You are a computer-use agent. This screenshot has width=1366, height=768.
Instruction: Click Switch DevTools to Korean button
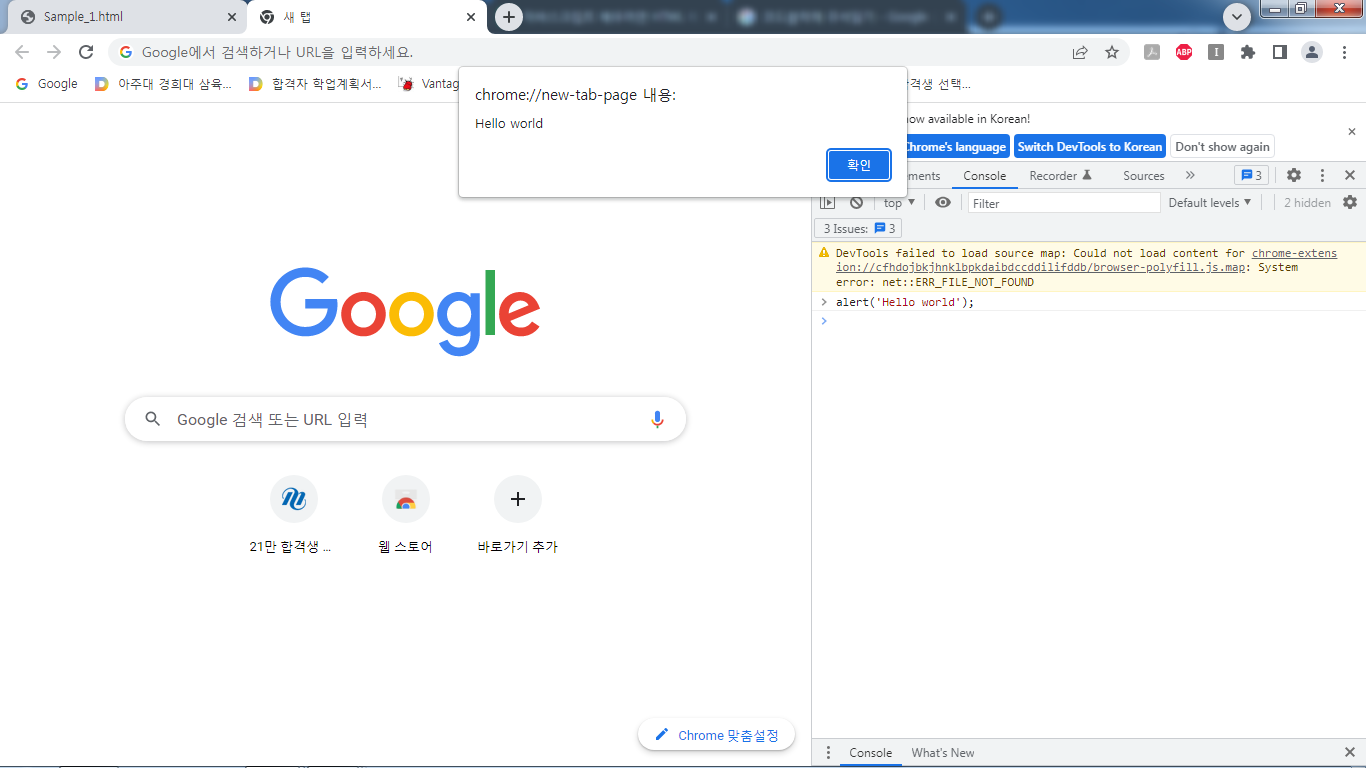tap(1089, 146)
